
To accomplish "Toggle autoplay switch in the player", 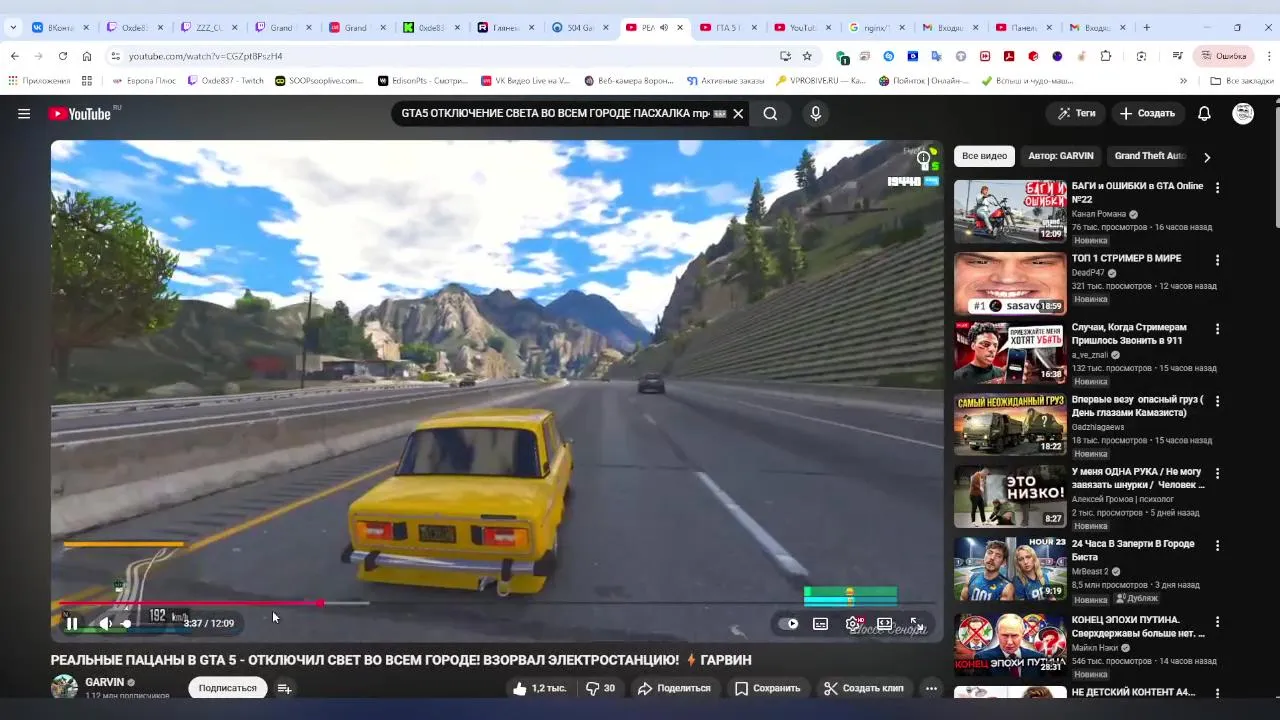I will coord(790,624).
